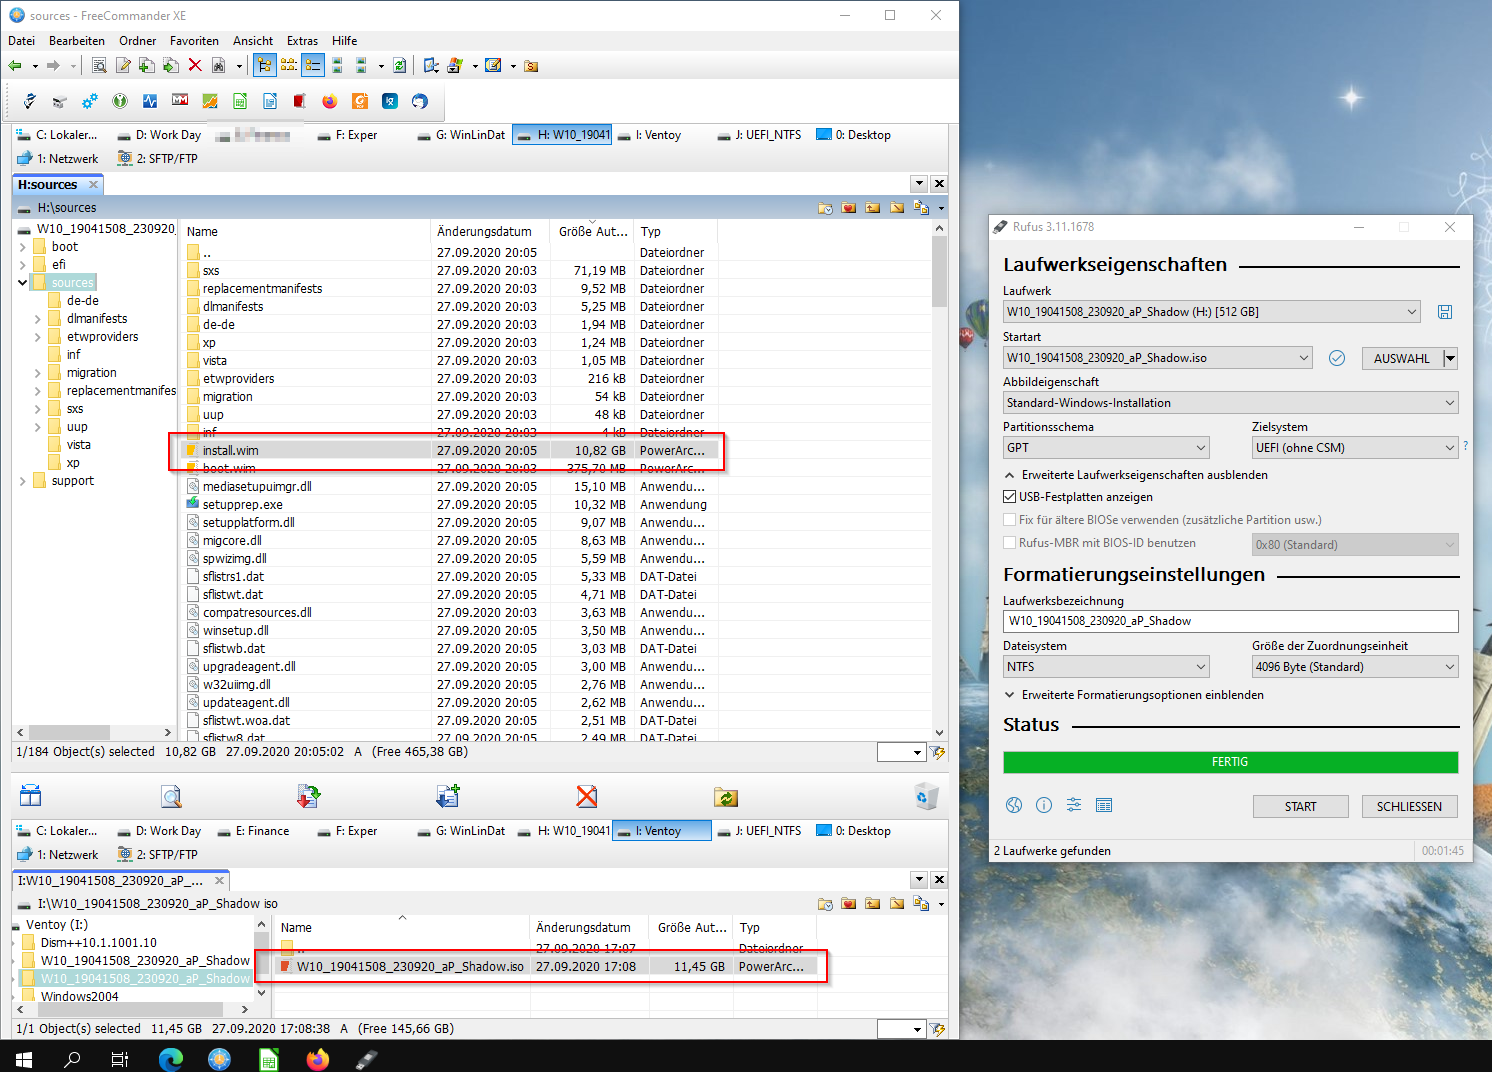This screenshot has width=1492, height=1072.
Task: Click the START button in Rufus
Action: [x=1300, y=806]
